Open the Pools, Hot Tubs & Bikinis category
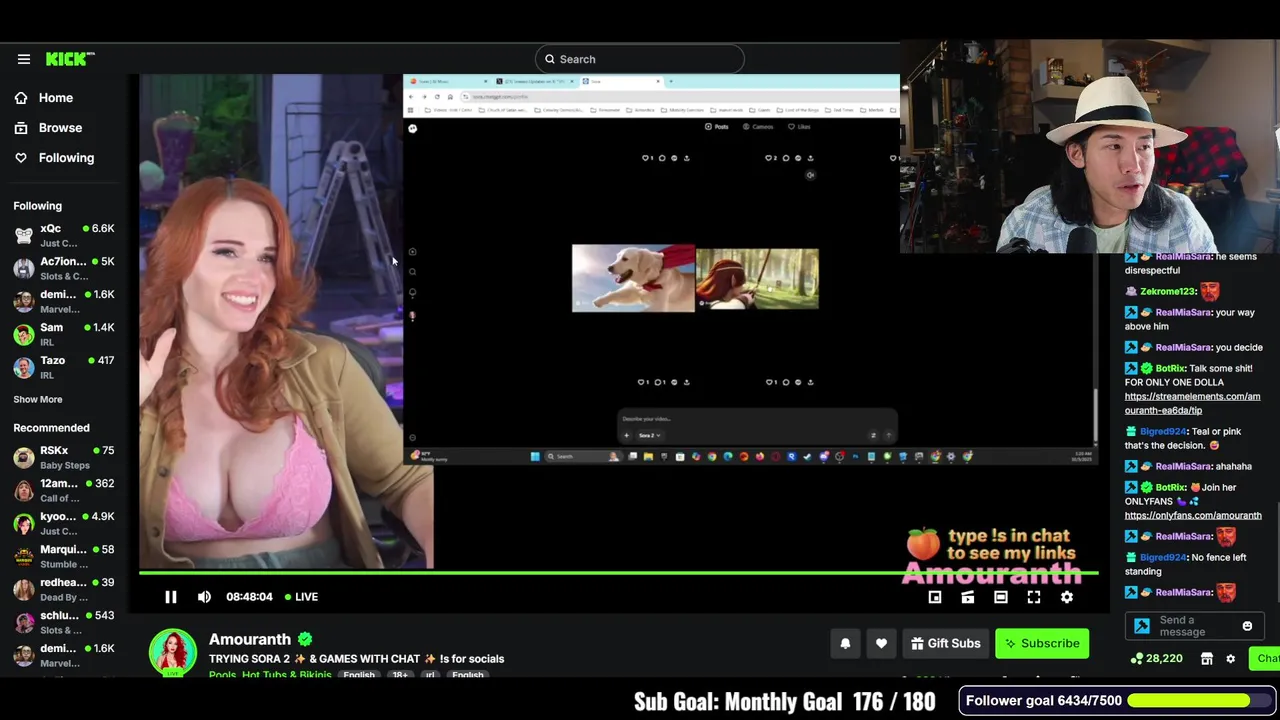Viewport: 1280px width, 720px height. click(270, 675)
